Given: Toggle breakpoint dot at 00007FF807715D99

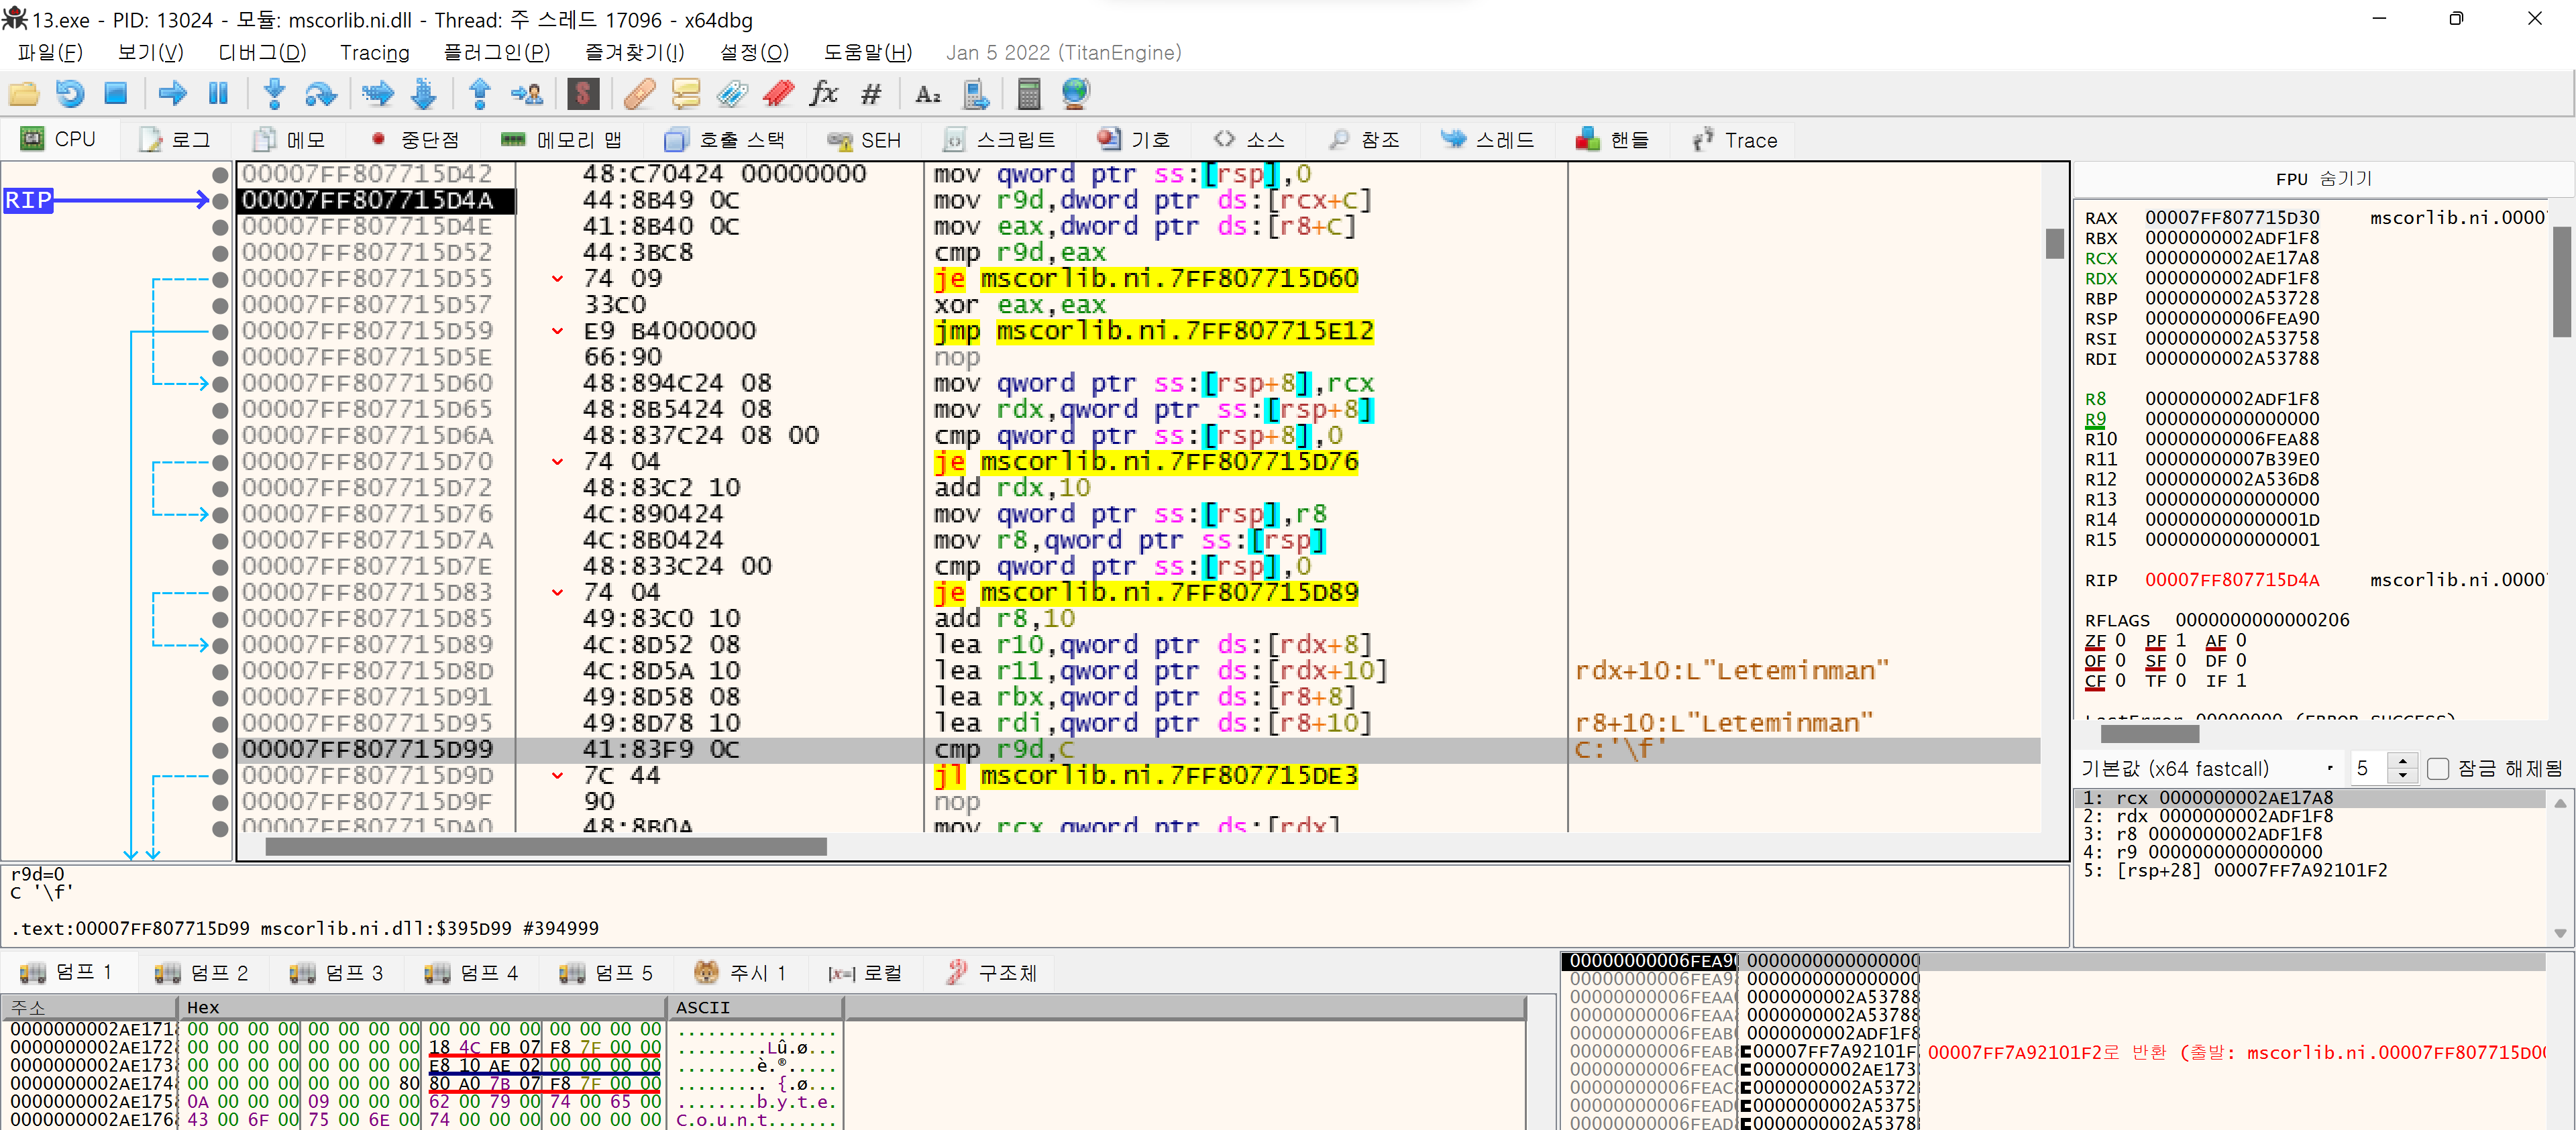Looking at the screenshot, I should (x=220, y=750).
